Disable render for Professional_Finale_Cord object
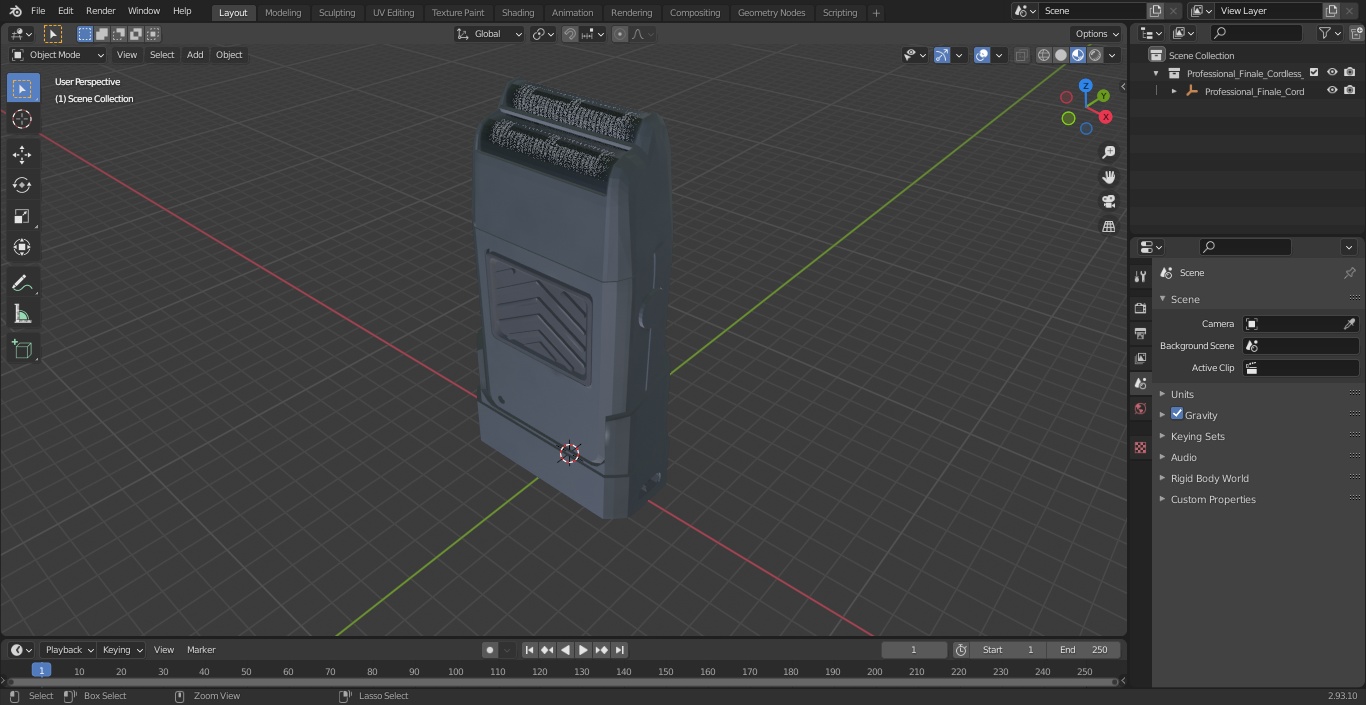Viewport: 1366px width, 705px height. [x=1350, y=91]
